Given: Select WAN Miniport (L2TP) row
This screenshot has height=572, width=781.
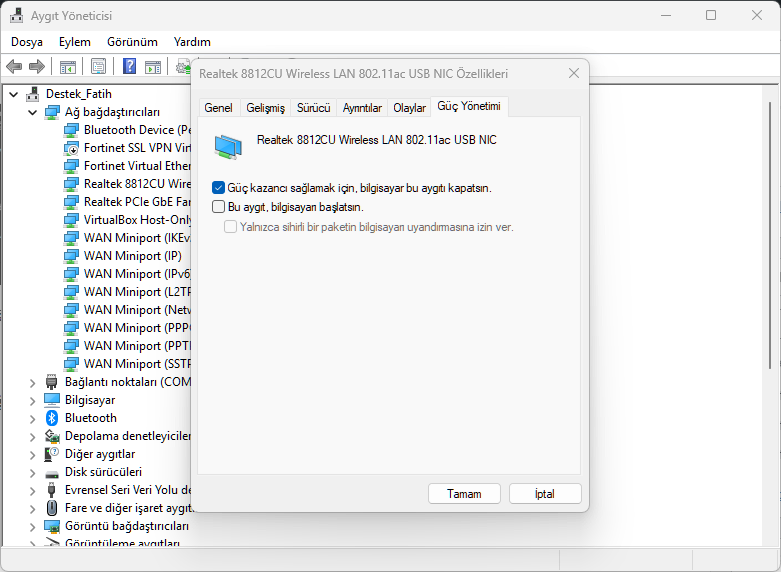Looking at the screenshot, I should (127, 291).
